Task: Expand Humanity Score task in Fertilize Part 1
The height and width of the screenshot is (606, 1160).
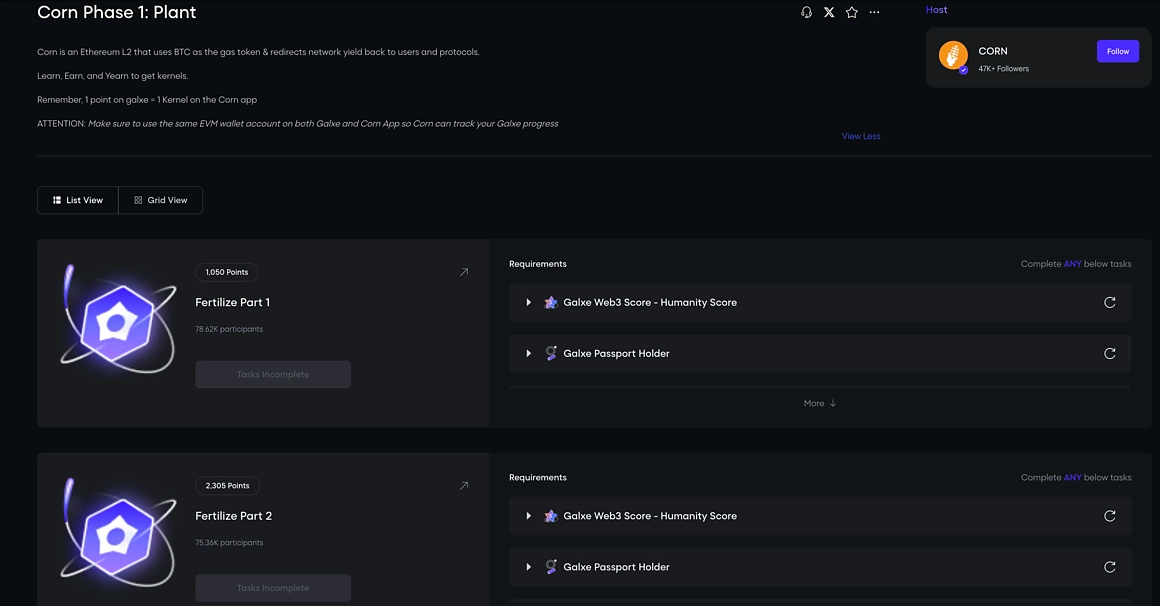Action: coord(528,303)
